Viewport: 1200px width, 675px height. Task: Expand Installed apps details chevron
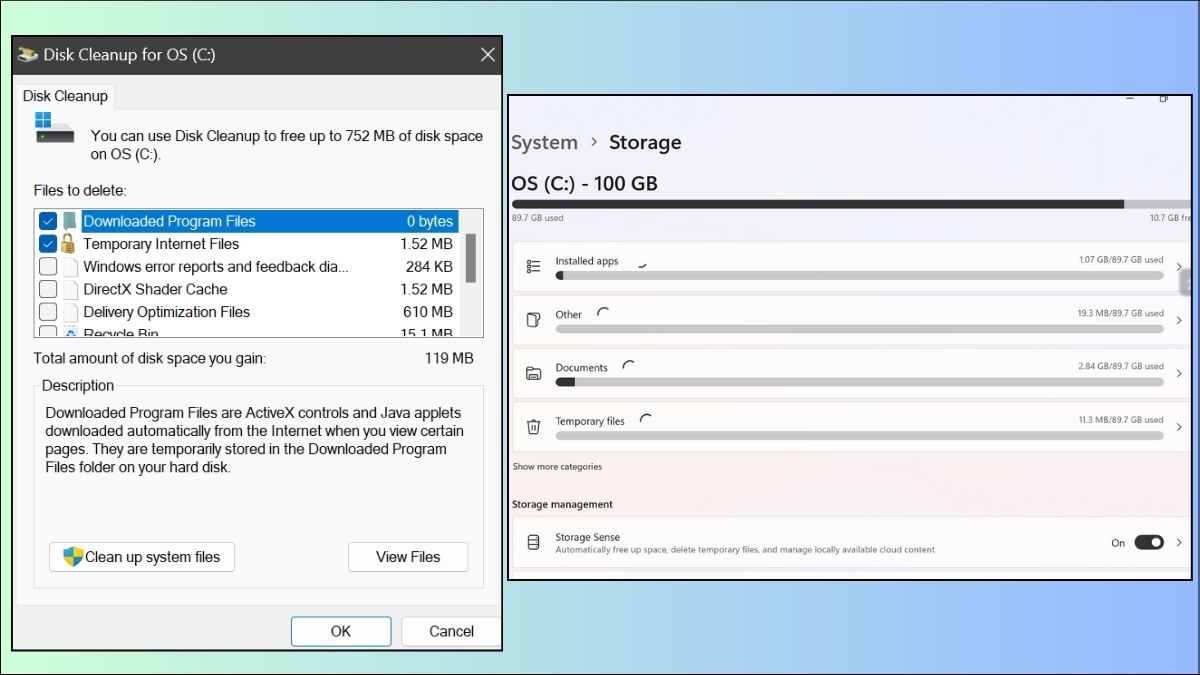(1180, 267)
